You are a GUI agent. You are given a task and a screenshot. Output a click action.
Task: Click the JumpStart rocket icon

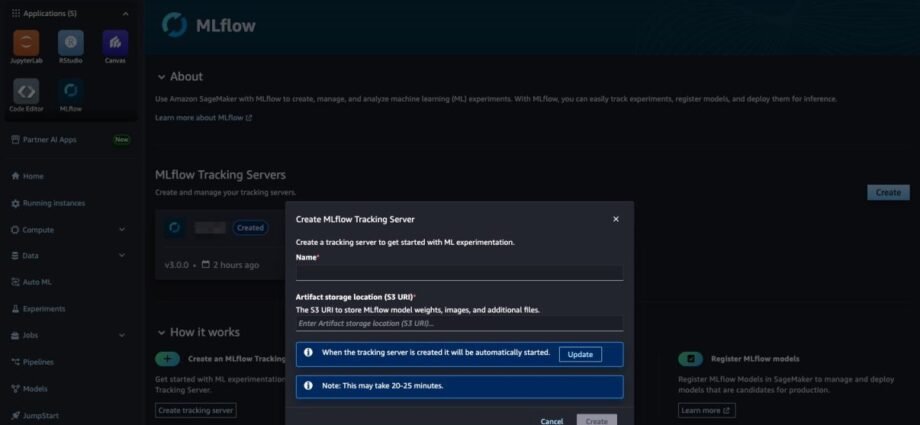[16, 415]
